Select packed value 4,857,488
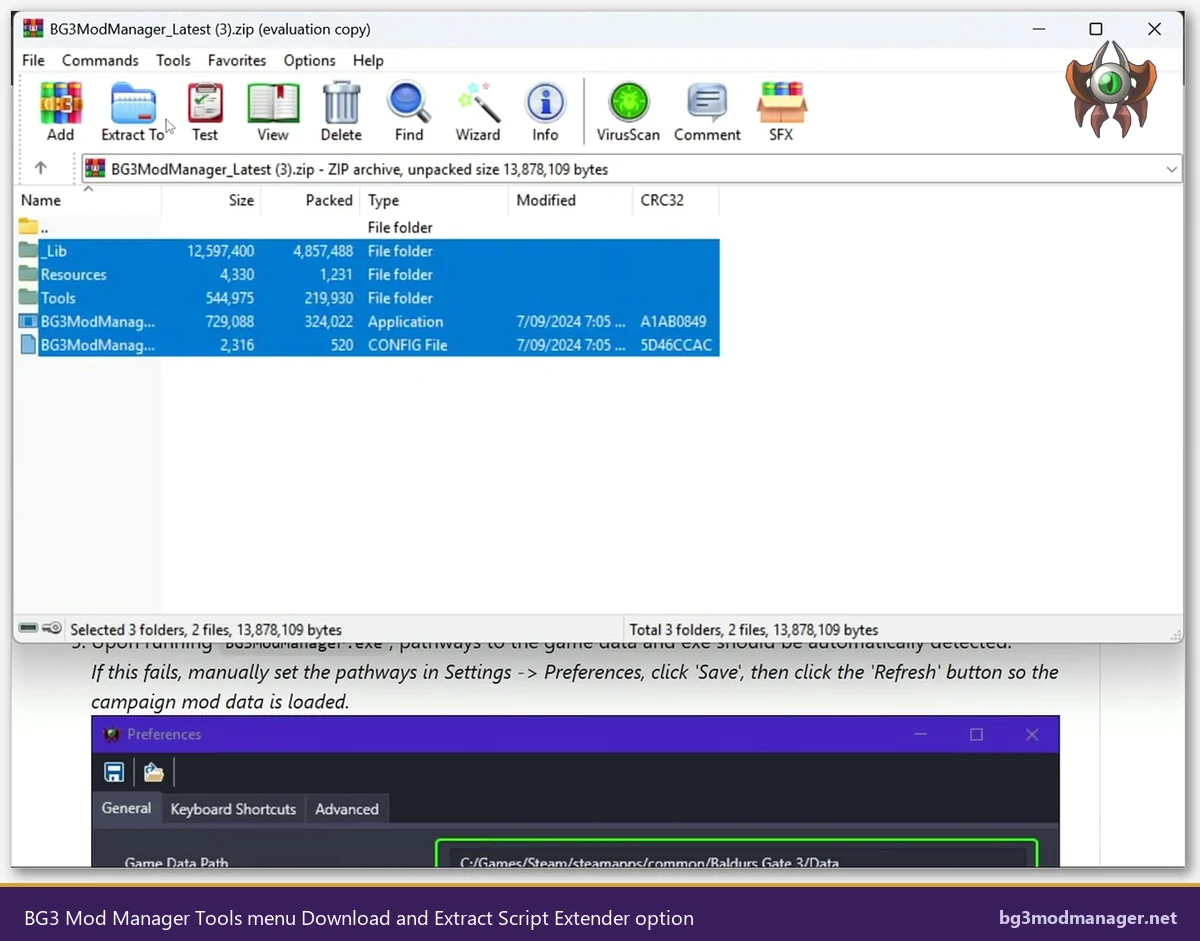This screenshot has width=1200, height=941. pyautogui.click(x=323, y=251)
